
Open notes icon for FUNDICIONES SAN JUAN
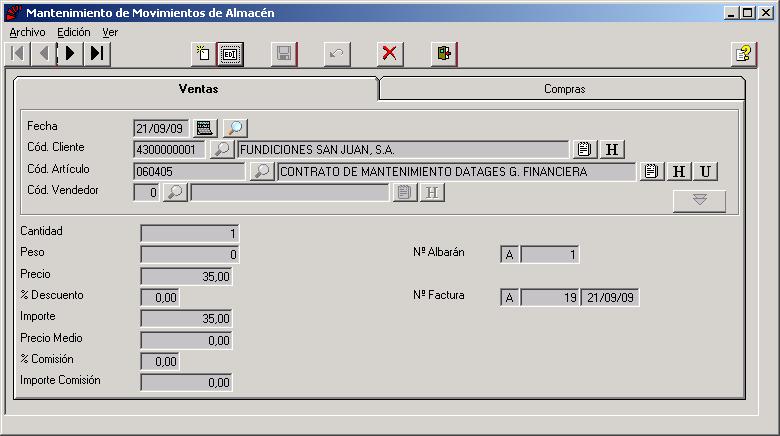point(585,149)
